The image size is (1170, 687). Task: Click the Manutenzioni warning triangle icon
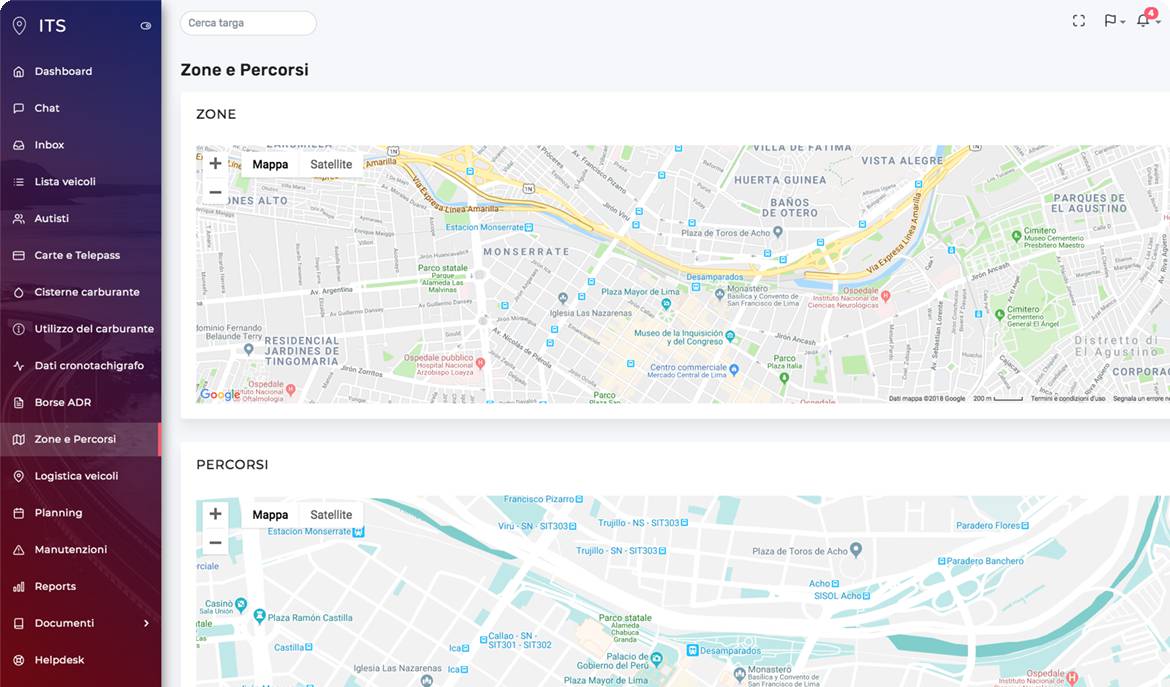19,550
